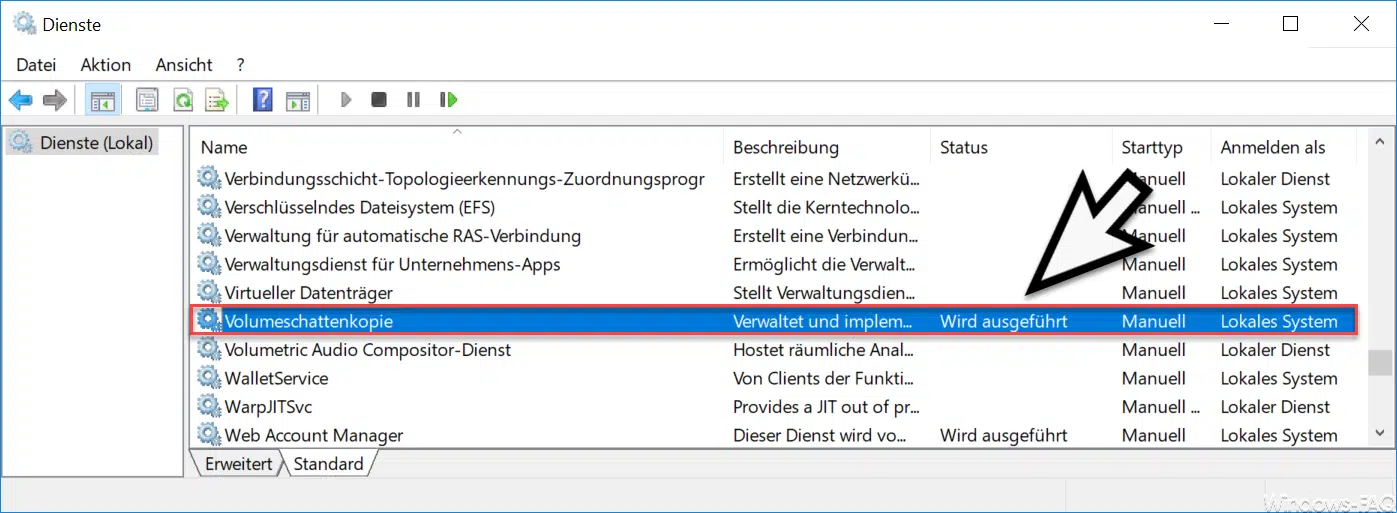
Task: Click gear icon of WarpJITSvc
Action: click(208, 407)
